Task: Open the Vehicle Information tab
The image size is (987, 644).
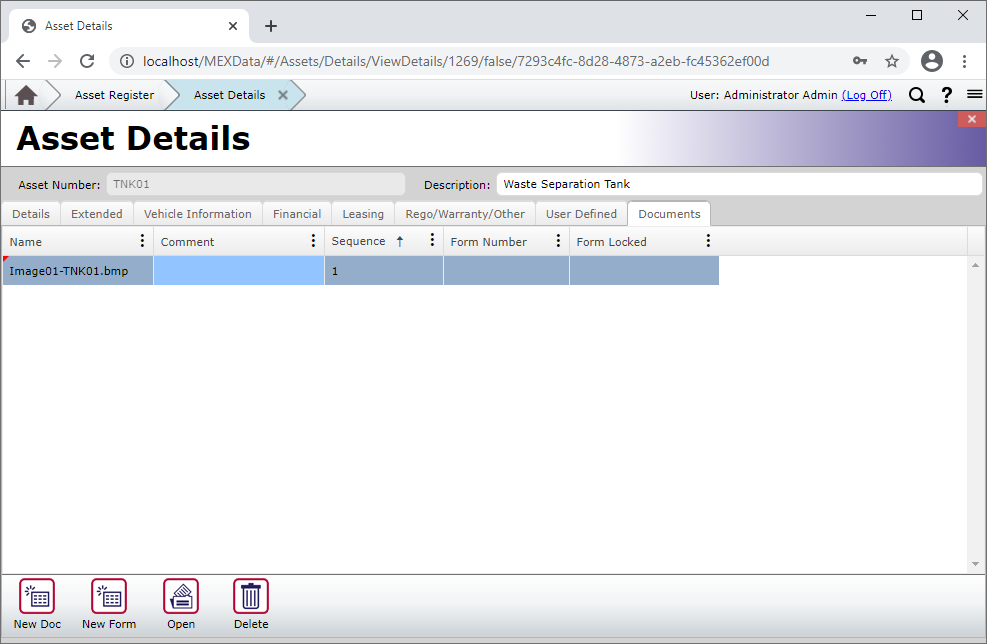Action: point(197,213)
